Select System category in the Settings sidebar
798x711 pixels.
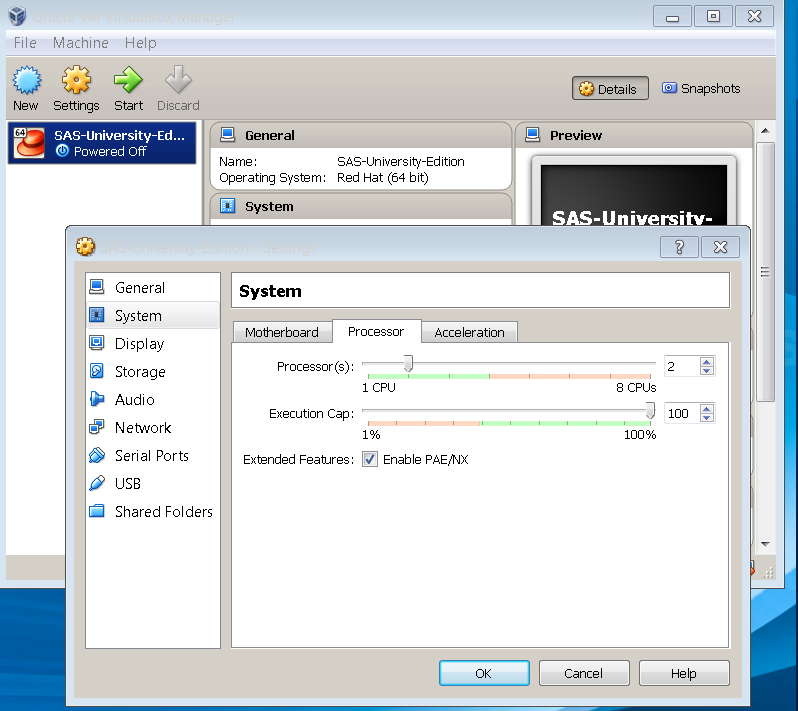[153, 316]
